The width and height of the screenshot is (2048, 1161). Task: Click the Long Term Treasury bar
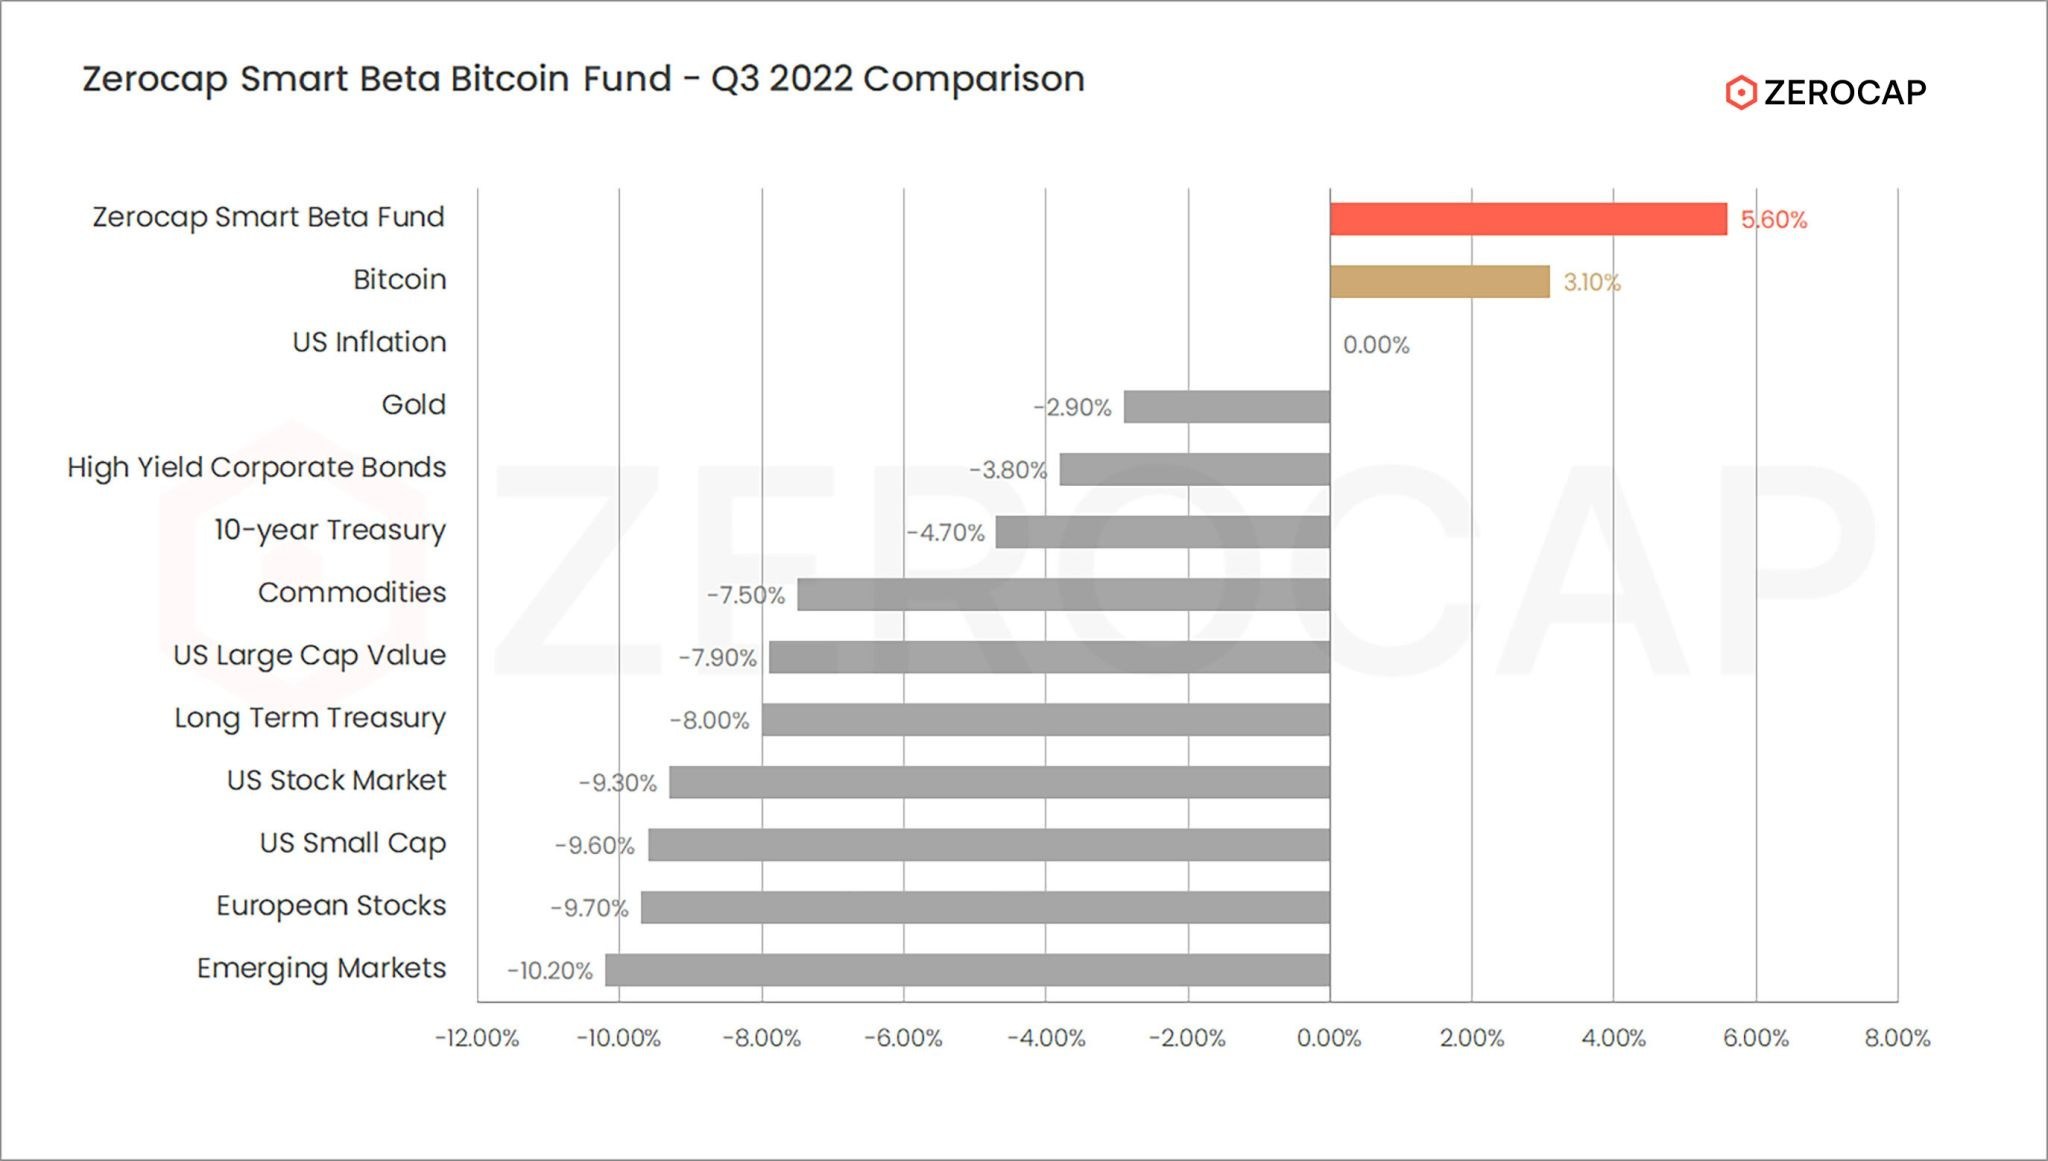point(1045,720)
